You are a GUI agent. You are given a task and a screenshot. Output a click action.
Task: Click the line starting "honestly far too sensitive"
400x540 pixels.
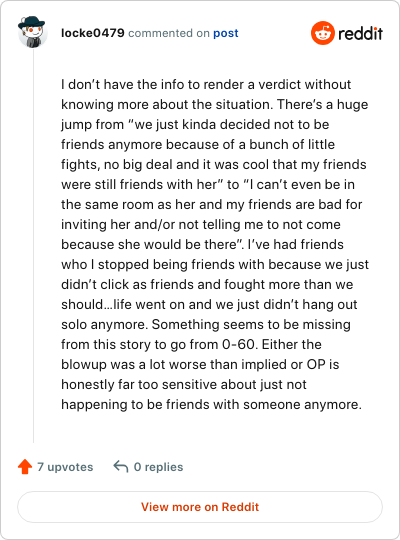coord(184,384)
